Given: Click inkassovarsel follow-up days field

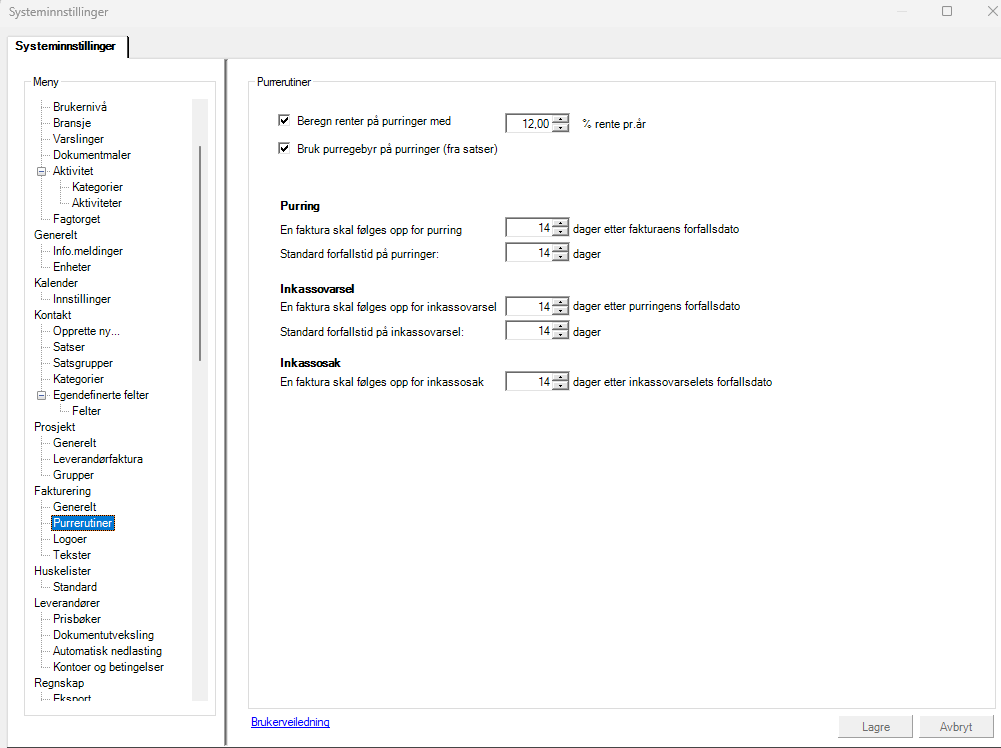Looking at the screenshot, I should tap(529, 306).
